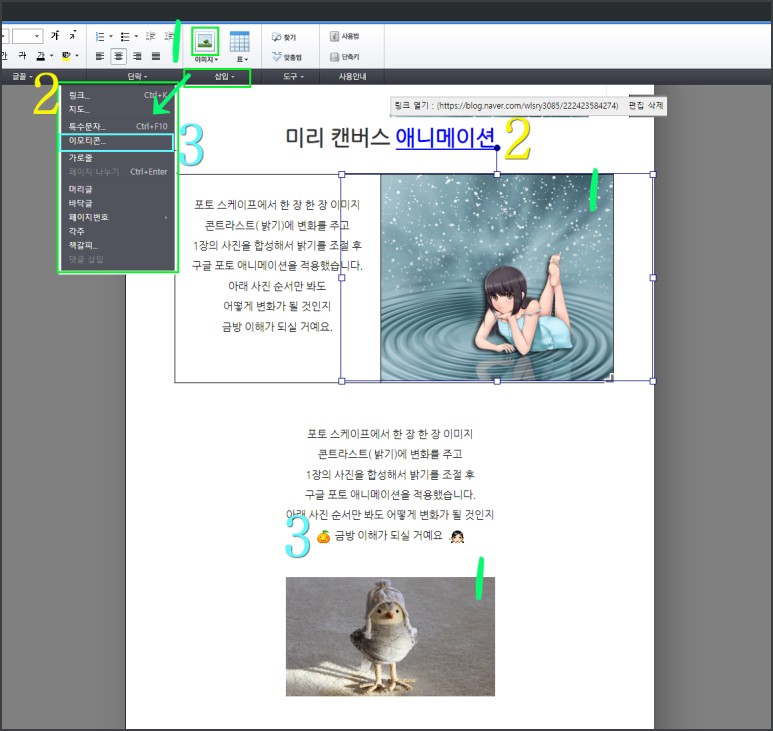Open the highlight color dropdown arrow
The image size is (773, 731).
coord(77,56)
